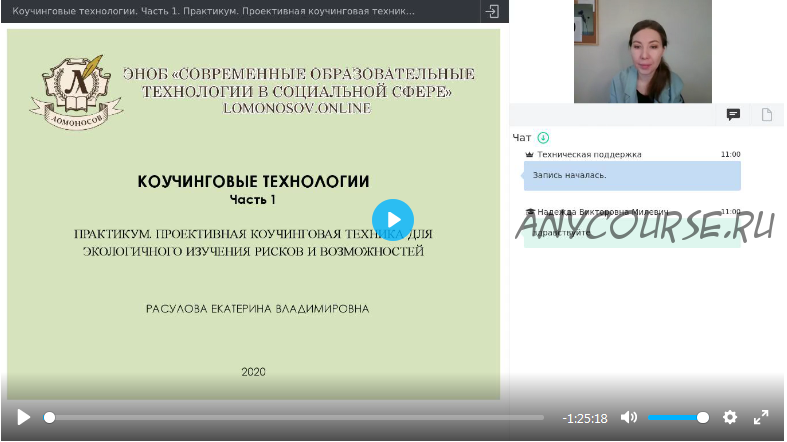Click the crown icon beside Техническая поддержка
Viewport: 787px width, 442px height.
(529, 155)
